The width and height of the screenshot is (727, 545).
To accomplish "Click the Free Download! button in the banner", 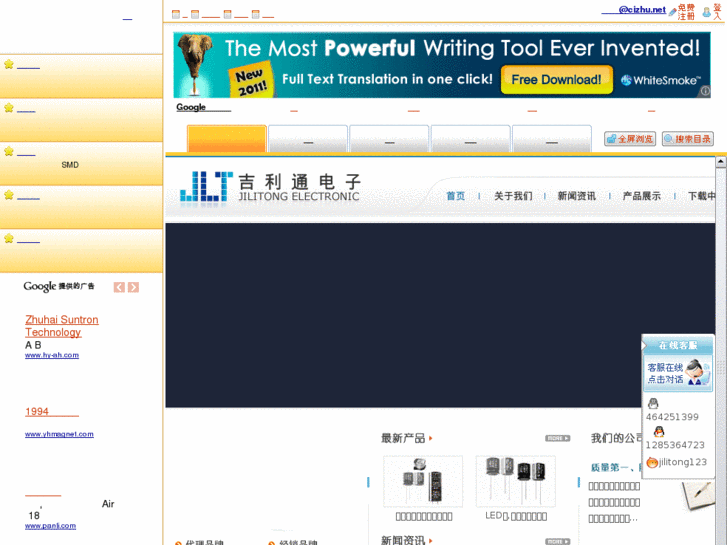I will [556, 80].
